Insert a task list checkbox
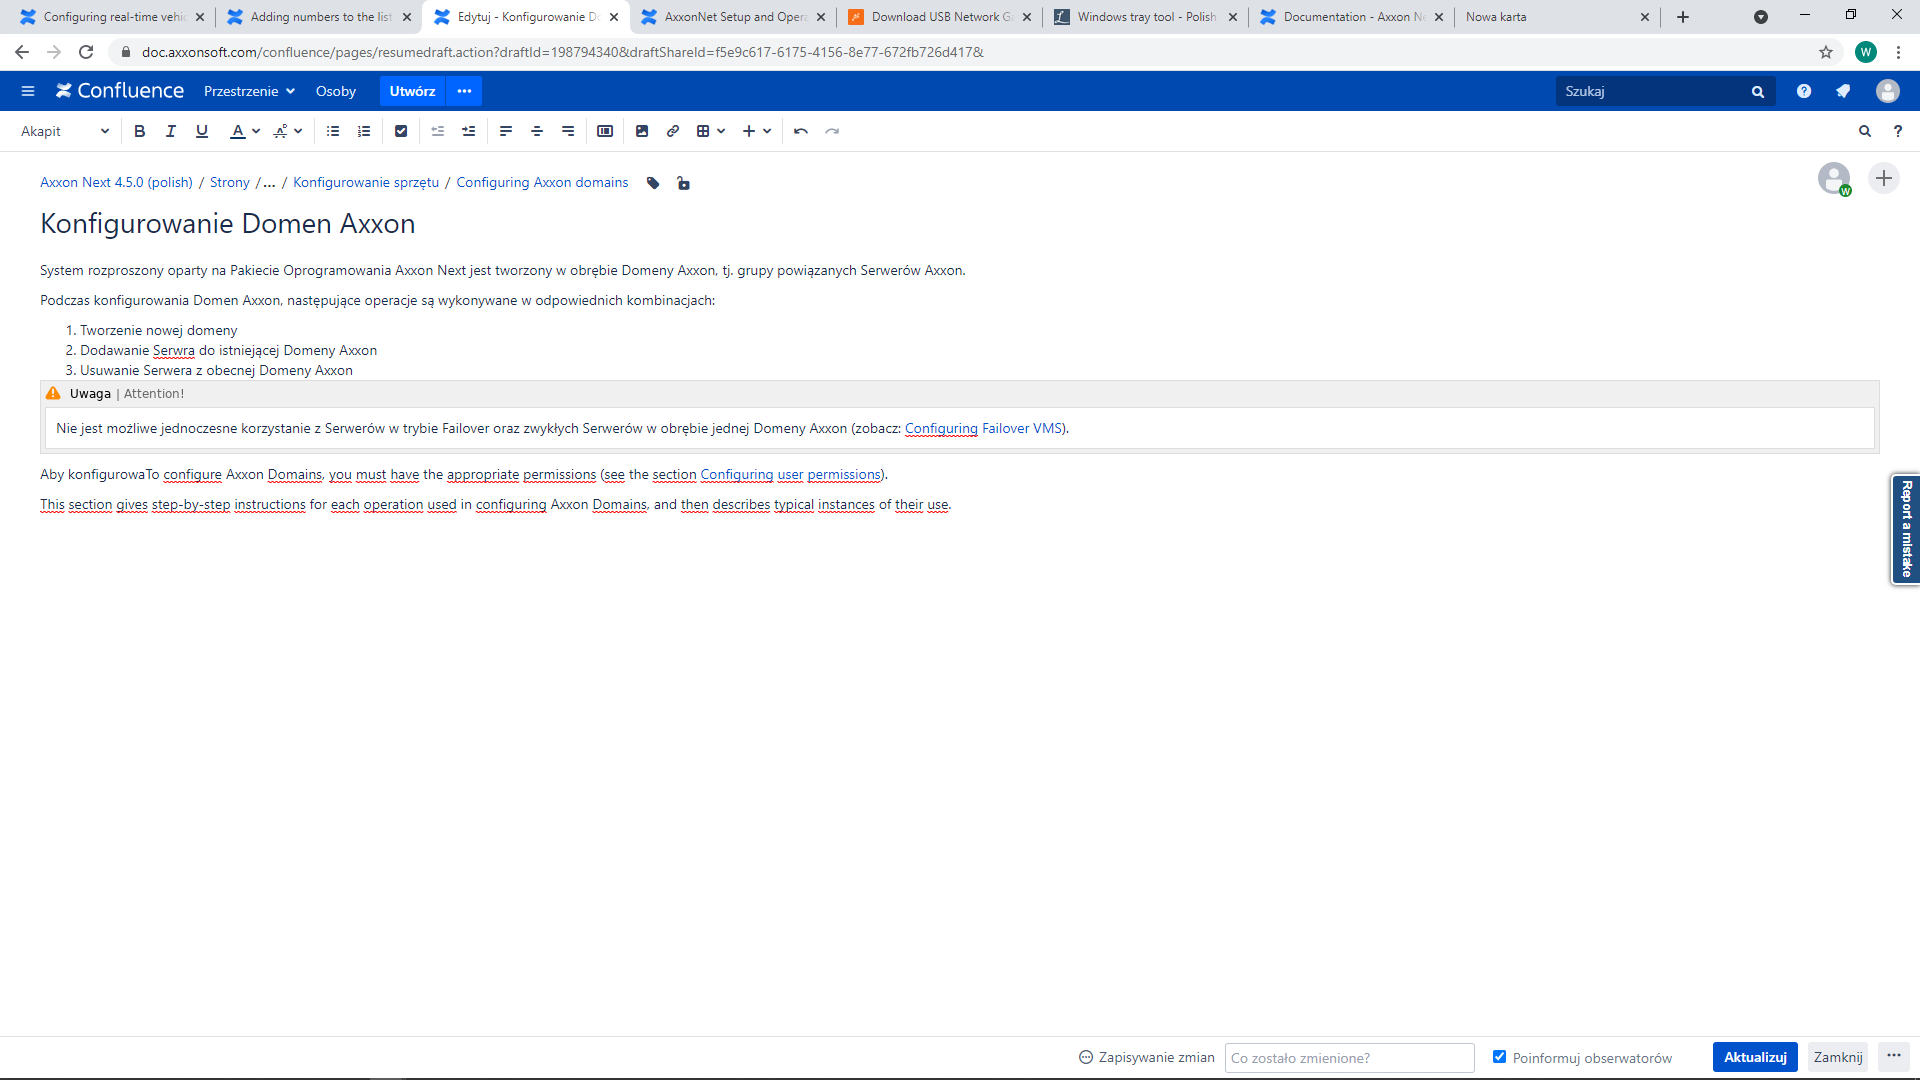The width and height of the screenshot is (1920, 1080). tap(401, 131)
